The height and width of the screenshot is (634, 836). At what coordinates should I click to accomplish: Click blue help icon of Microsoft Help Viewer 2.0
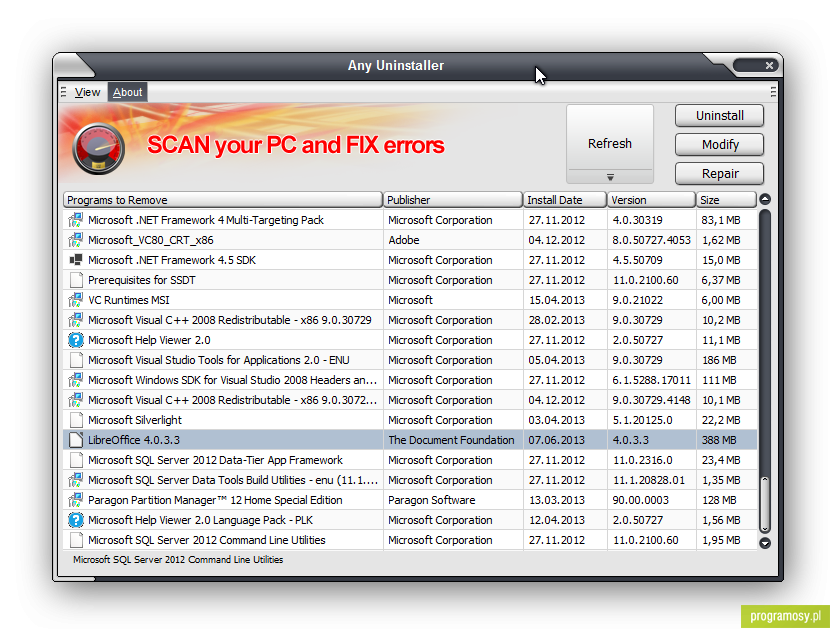click(x=76, y=340)
